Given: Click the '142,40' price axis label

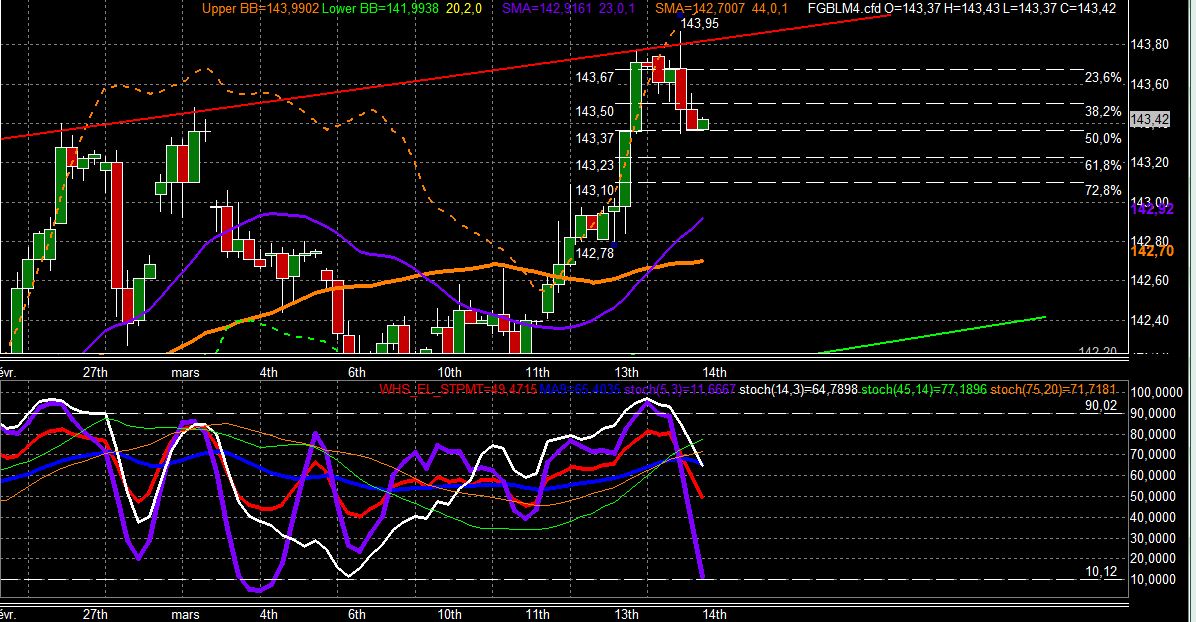Looking at the screenshot, I should click(1149, 320).
